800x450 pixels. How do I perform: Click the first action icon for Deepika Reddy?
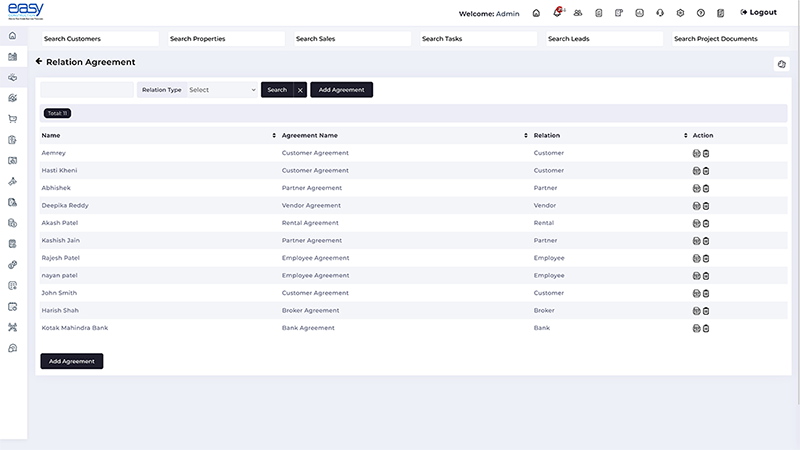[696, 206]
